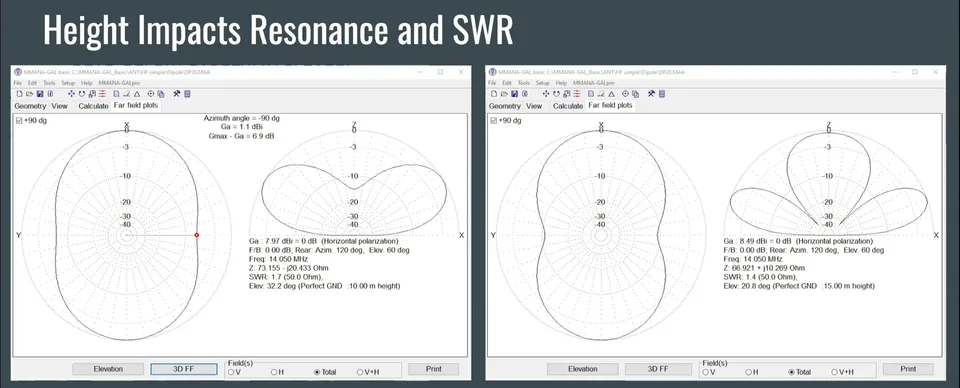Open Edit menu in 10 m height window
960x388 pixels.
pos(32,83)
